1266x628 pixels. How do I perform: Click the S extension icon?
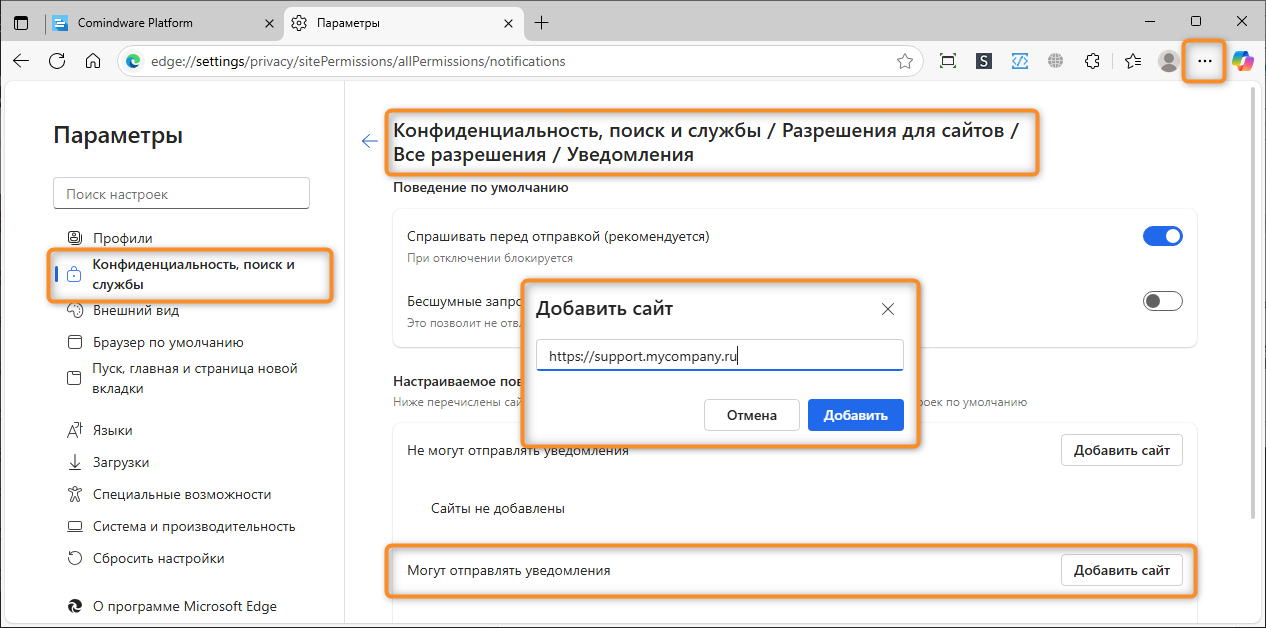pyautogui.click(x=984, y=61)
